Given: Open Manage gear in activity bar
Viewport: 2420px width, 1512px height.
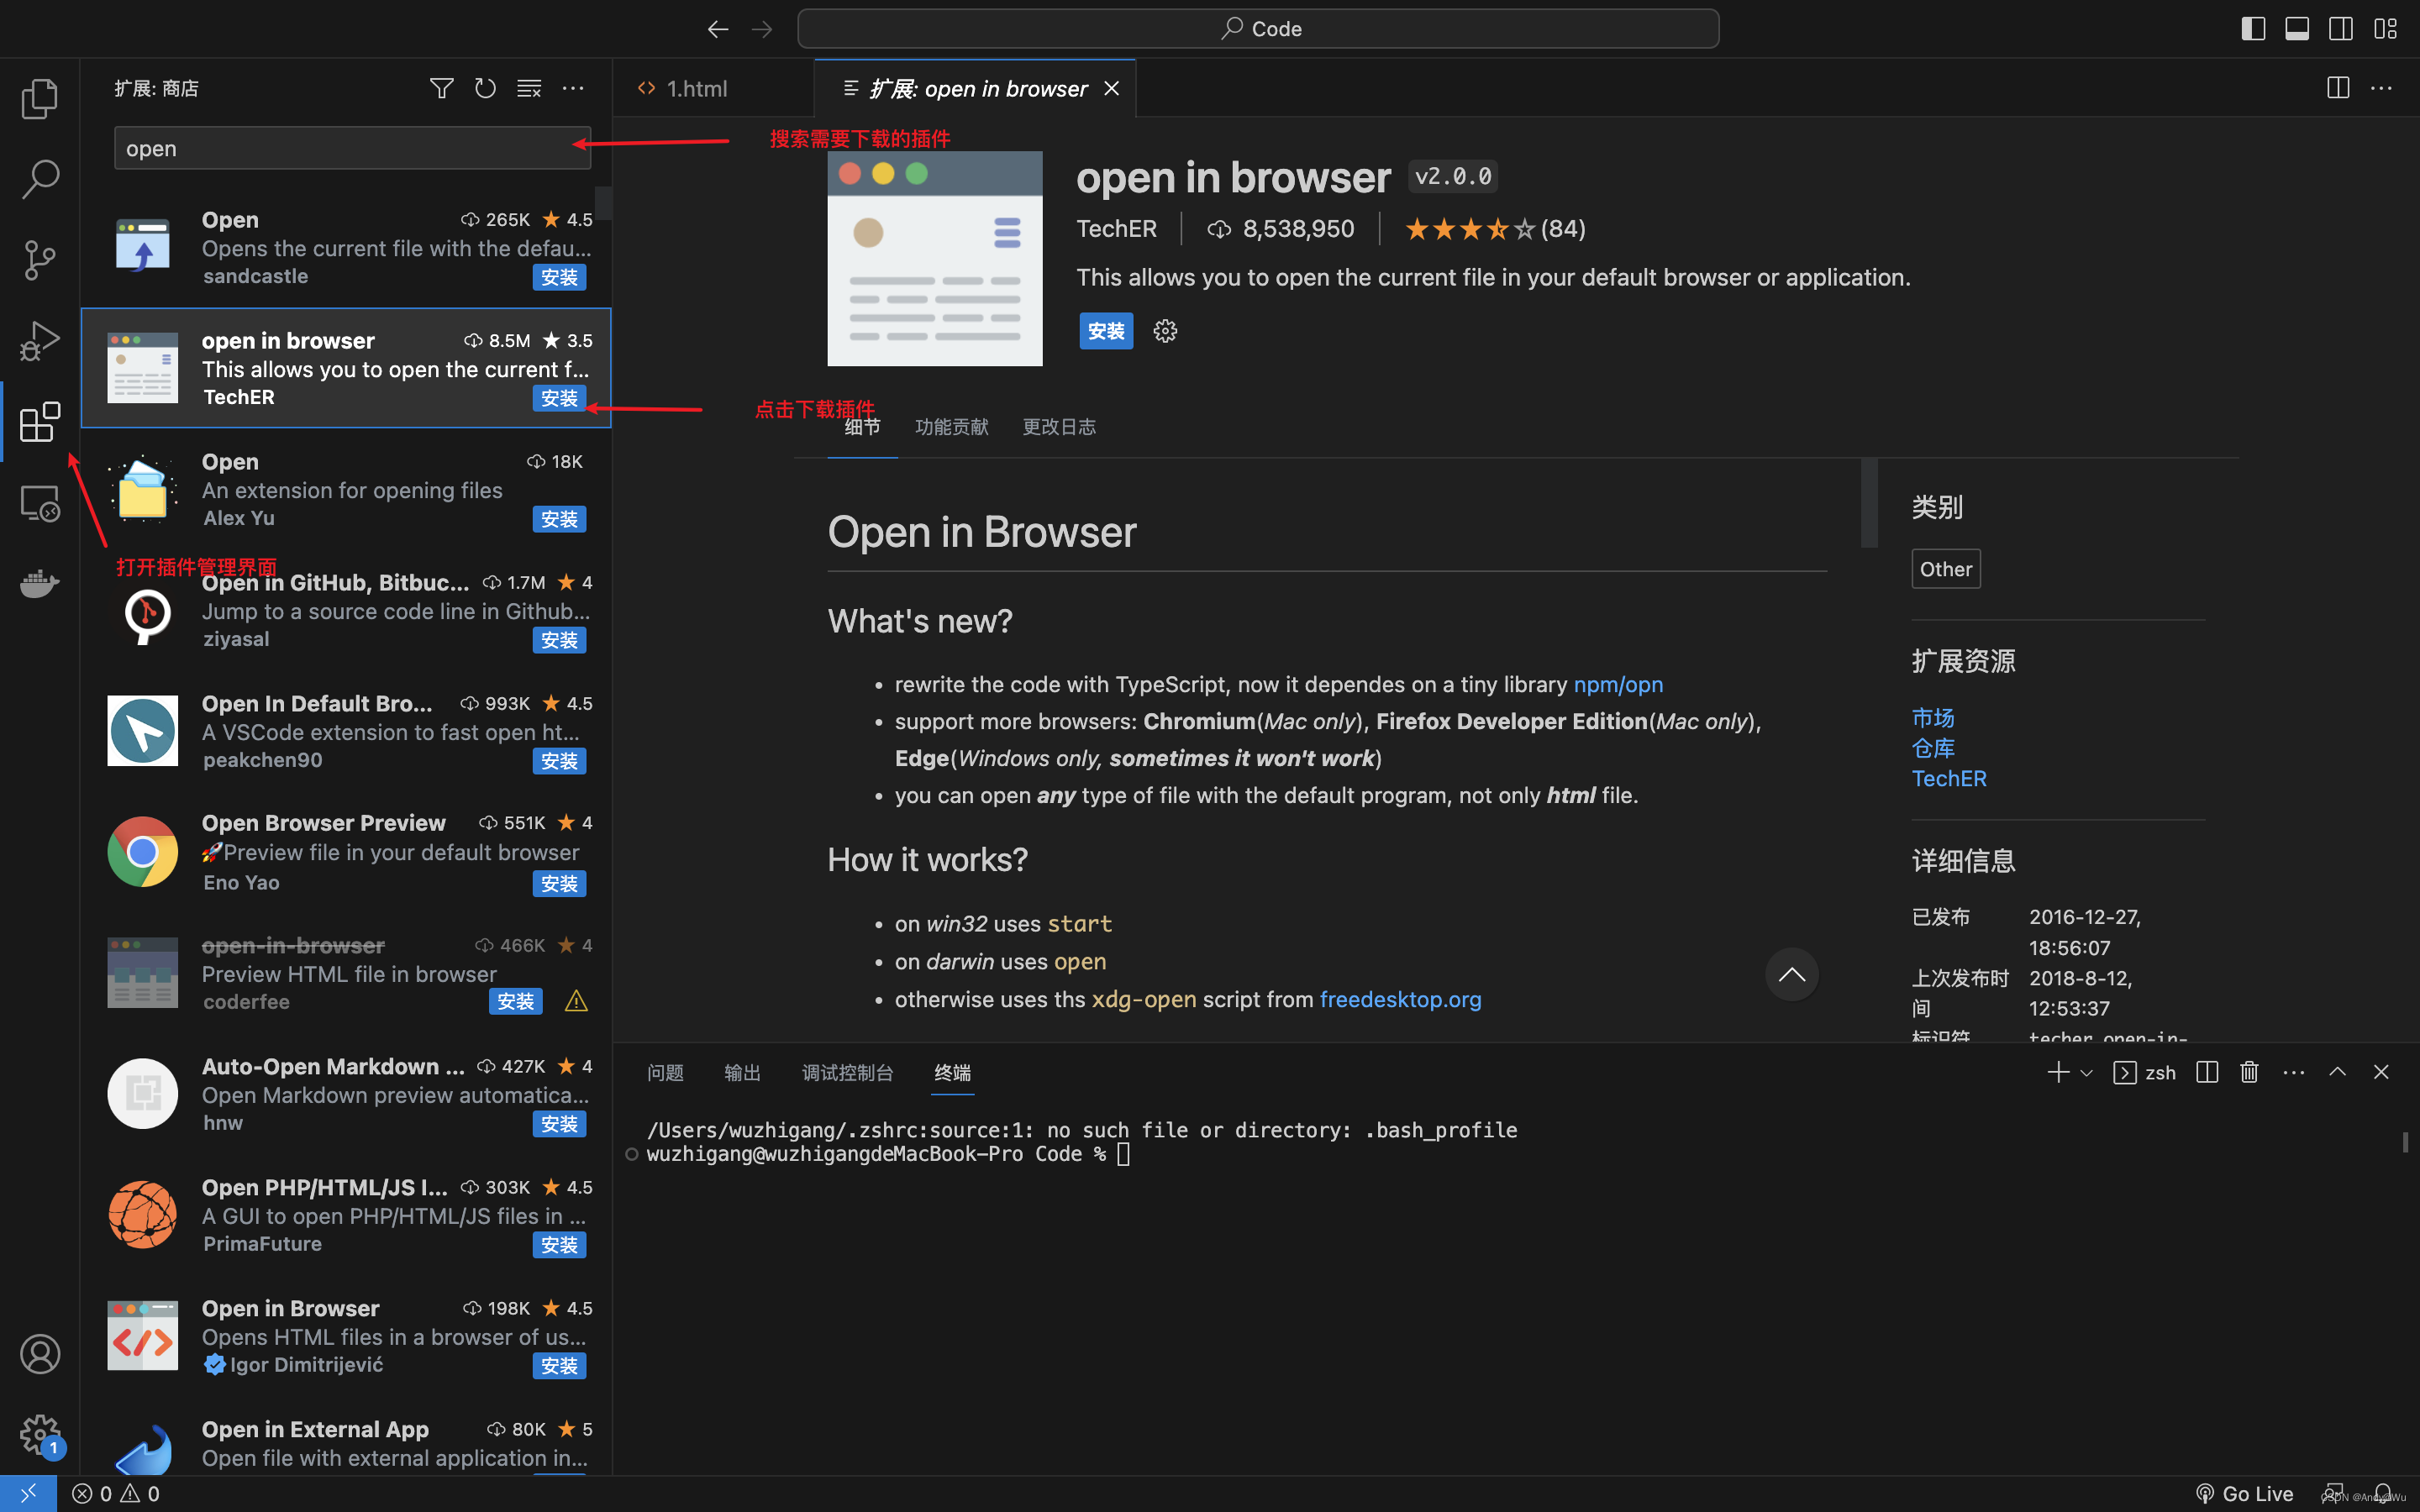Looking at the screenshot, I should point(40,1434).
